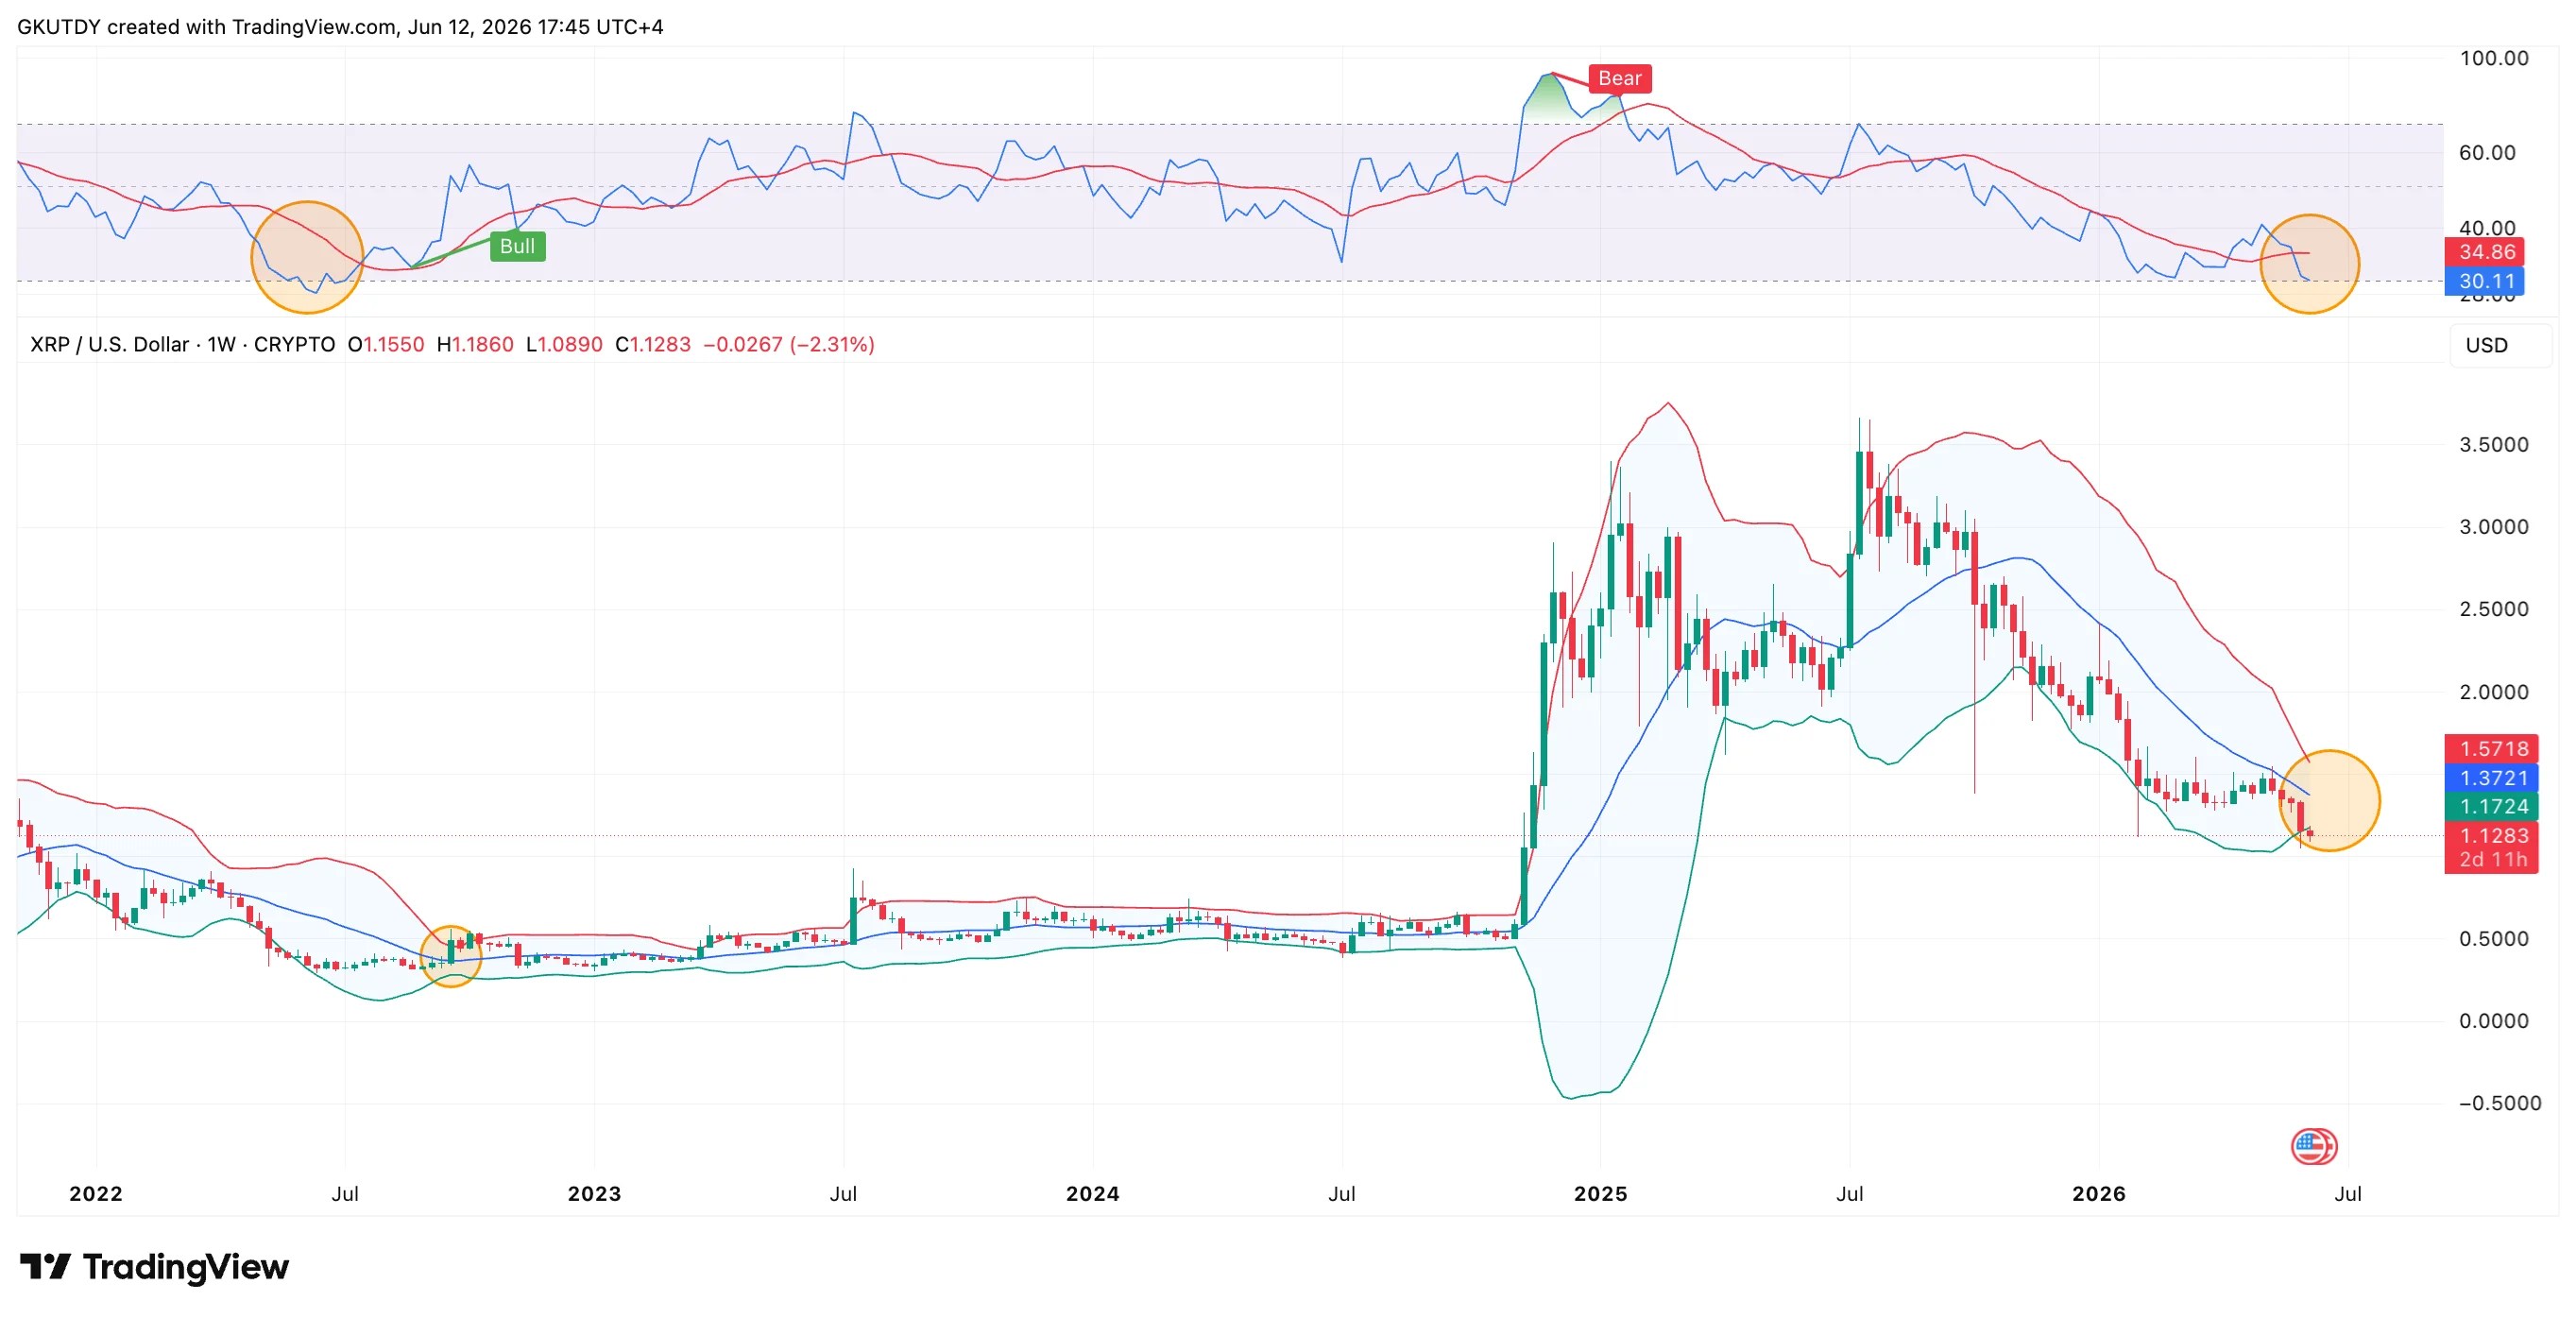This screenshot has height=1318, width=2576.
Task: Click the GKUTDY created with TradingView.com header
Action: 341,27
